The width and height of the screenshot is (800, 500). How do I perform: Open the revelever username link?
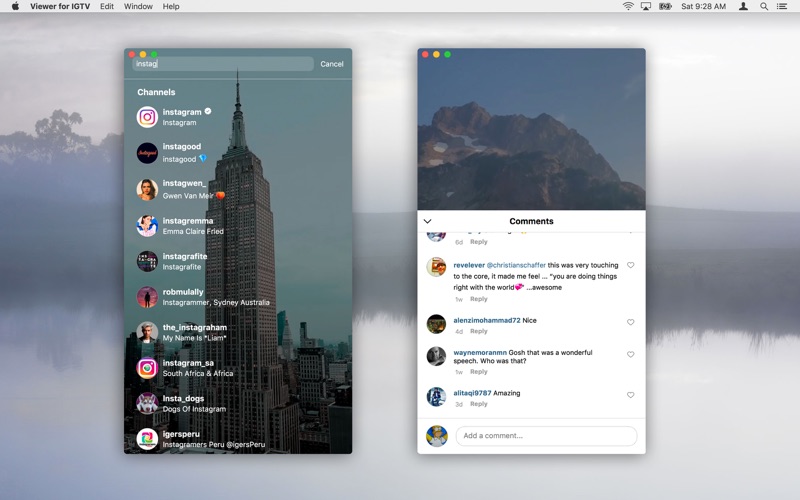click(x=469, y=265)
